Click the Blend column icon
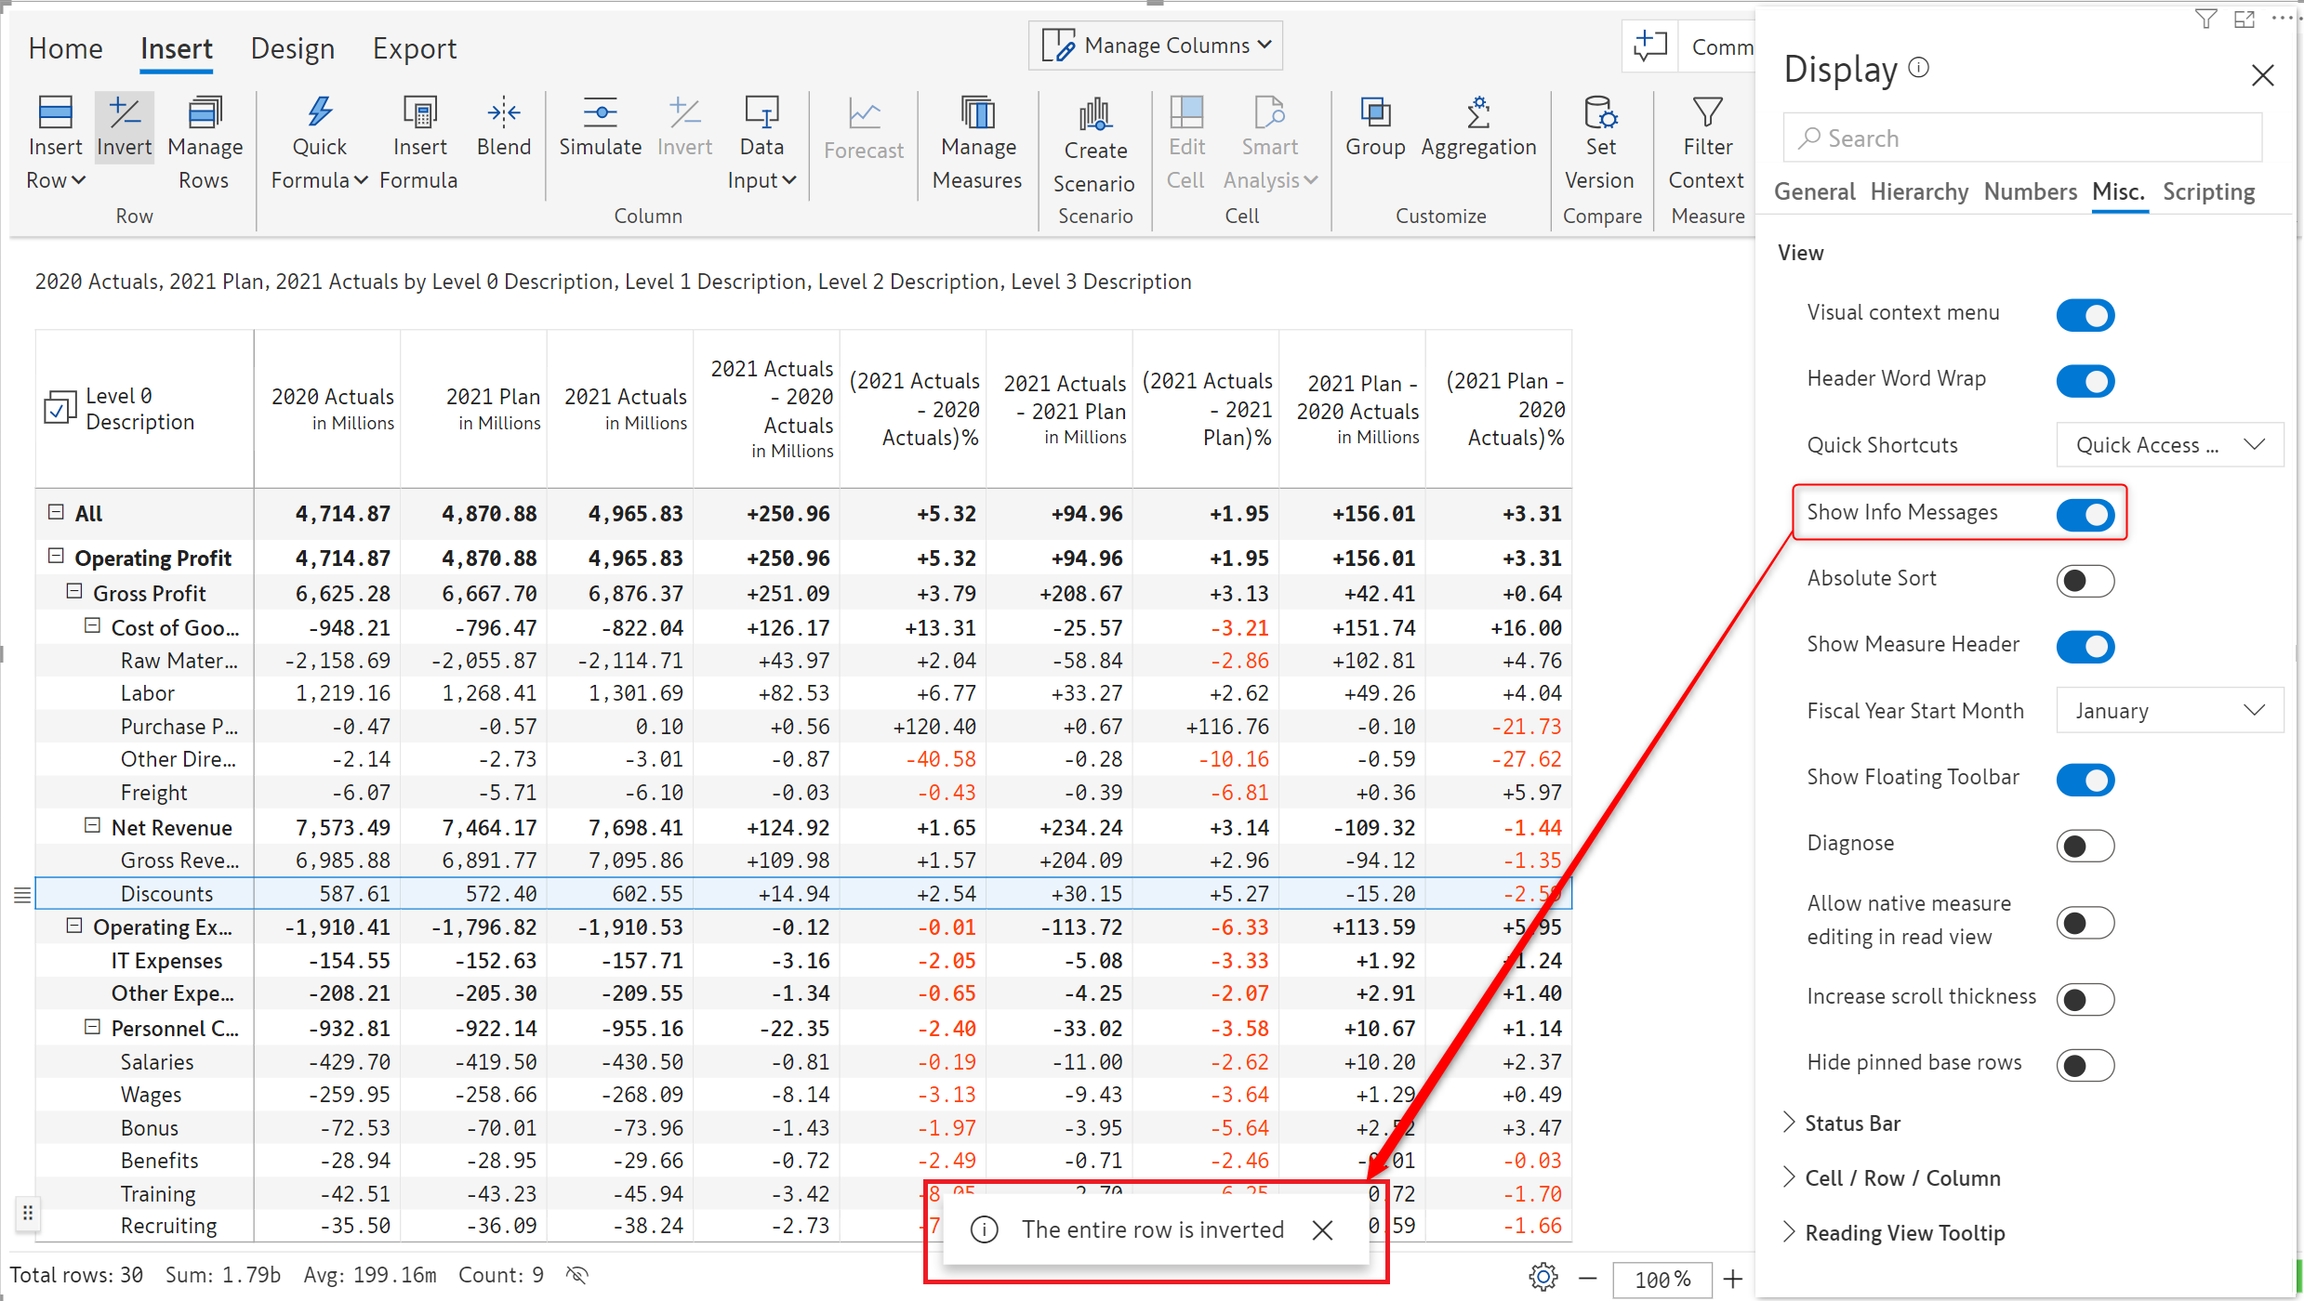This screenshot has height=1301, width=2304. 503,112
